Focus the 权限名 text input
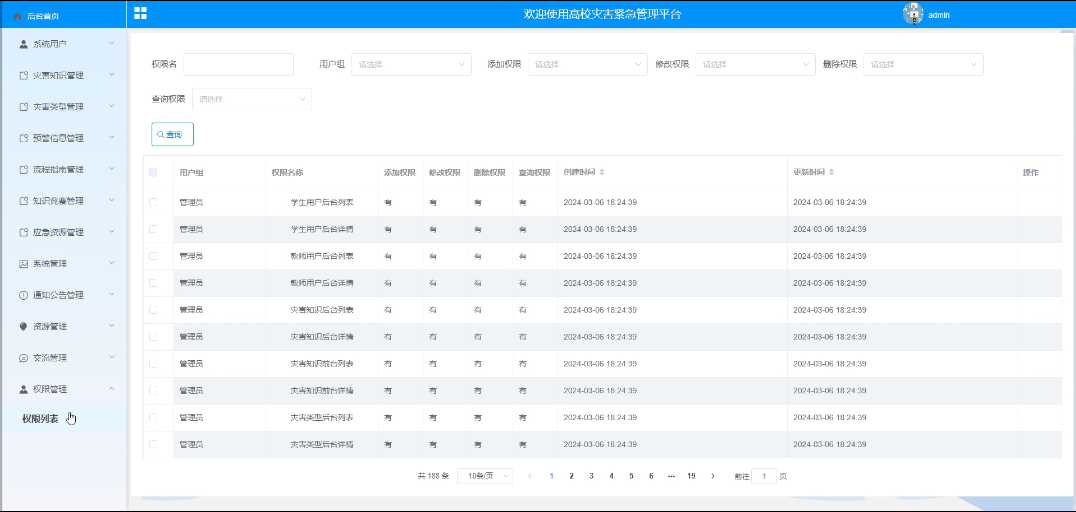The height and width of the screenshot is (512, 1076). point(238,65)
